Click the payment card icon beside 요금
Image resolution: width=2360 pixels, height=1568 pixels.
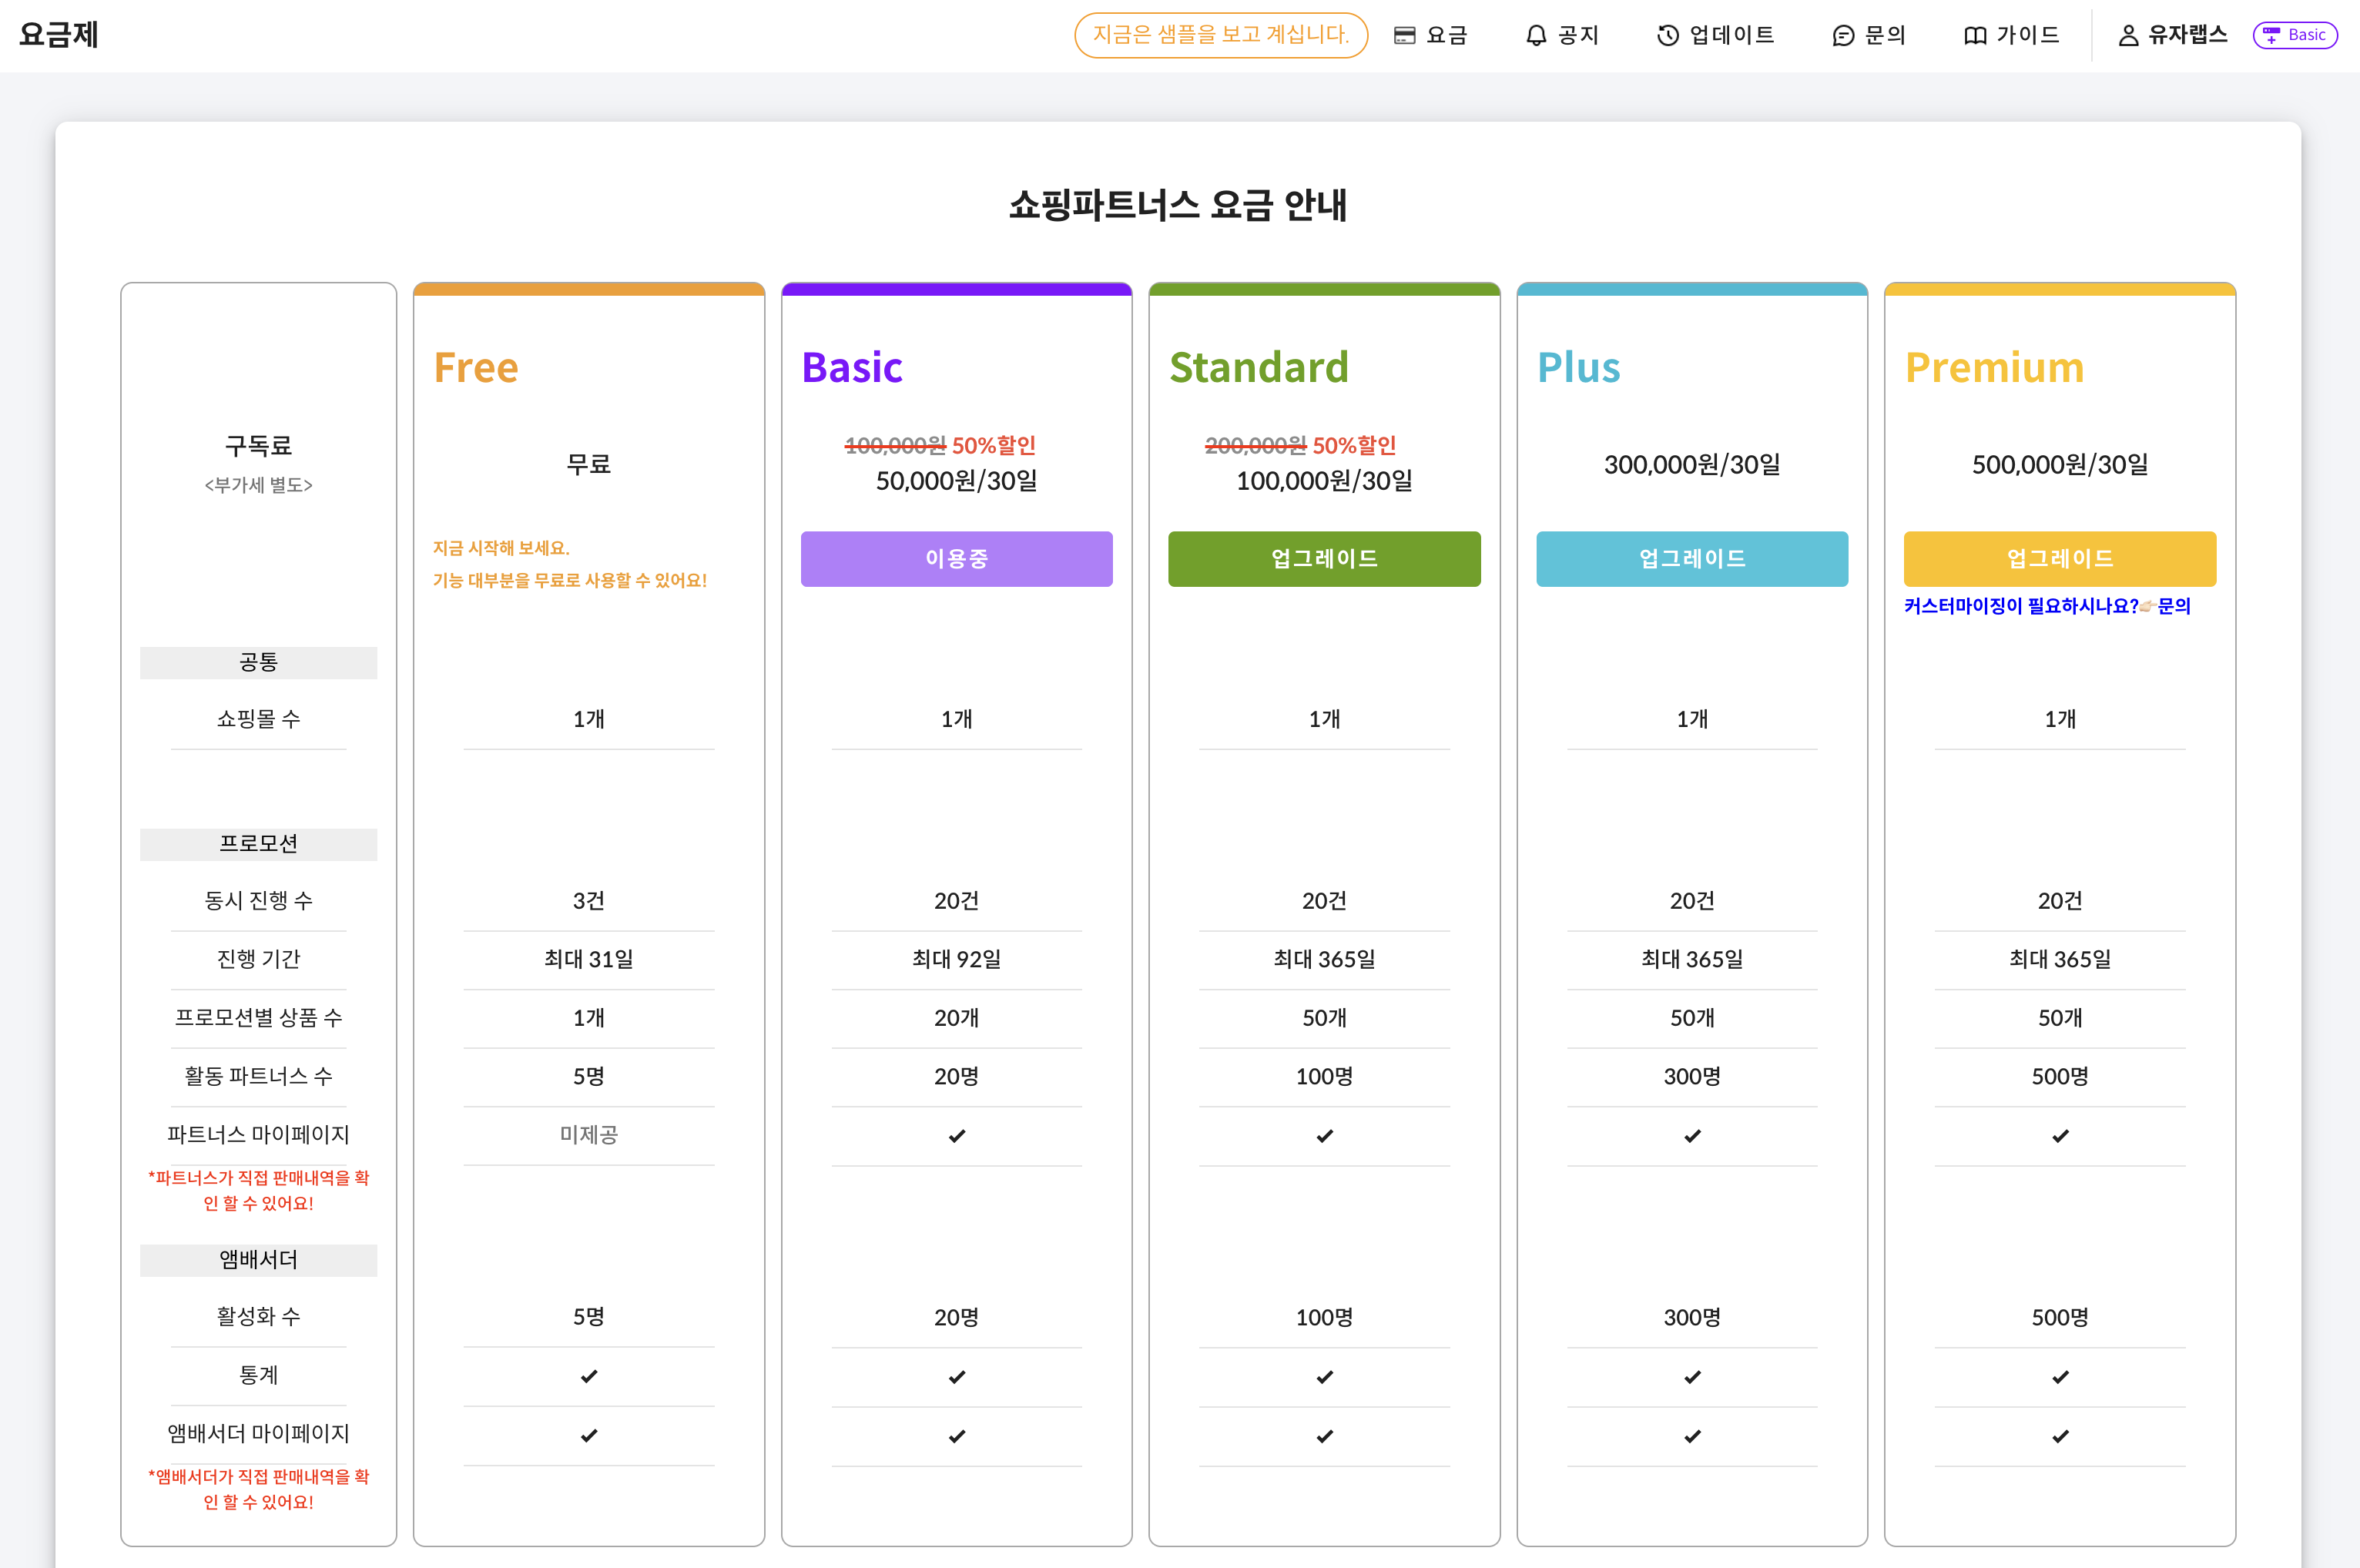pyautogui.click(x=1405, y=34)
